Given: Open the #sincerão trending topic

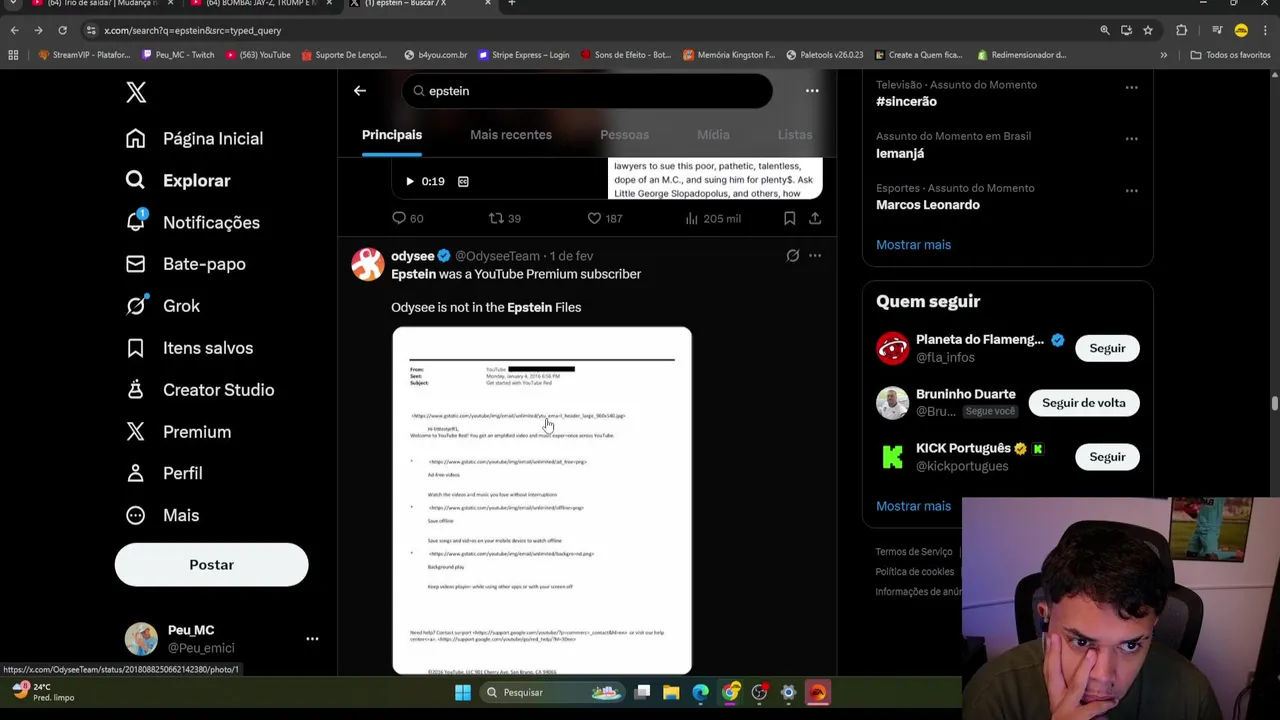Looking at the screenshot, I should click(x=907, y=101).
